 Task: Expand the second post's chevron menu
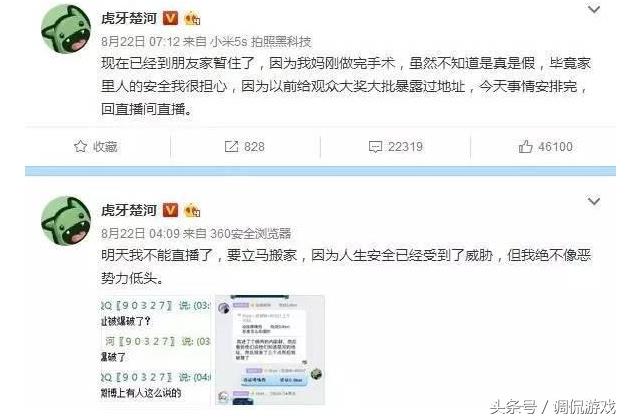point(594,201)
